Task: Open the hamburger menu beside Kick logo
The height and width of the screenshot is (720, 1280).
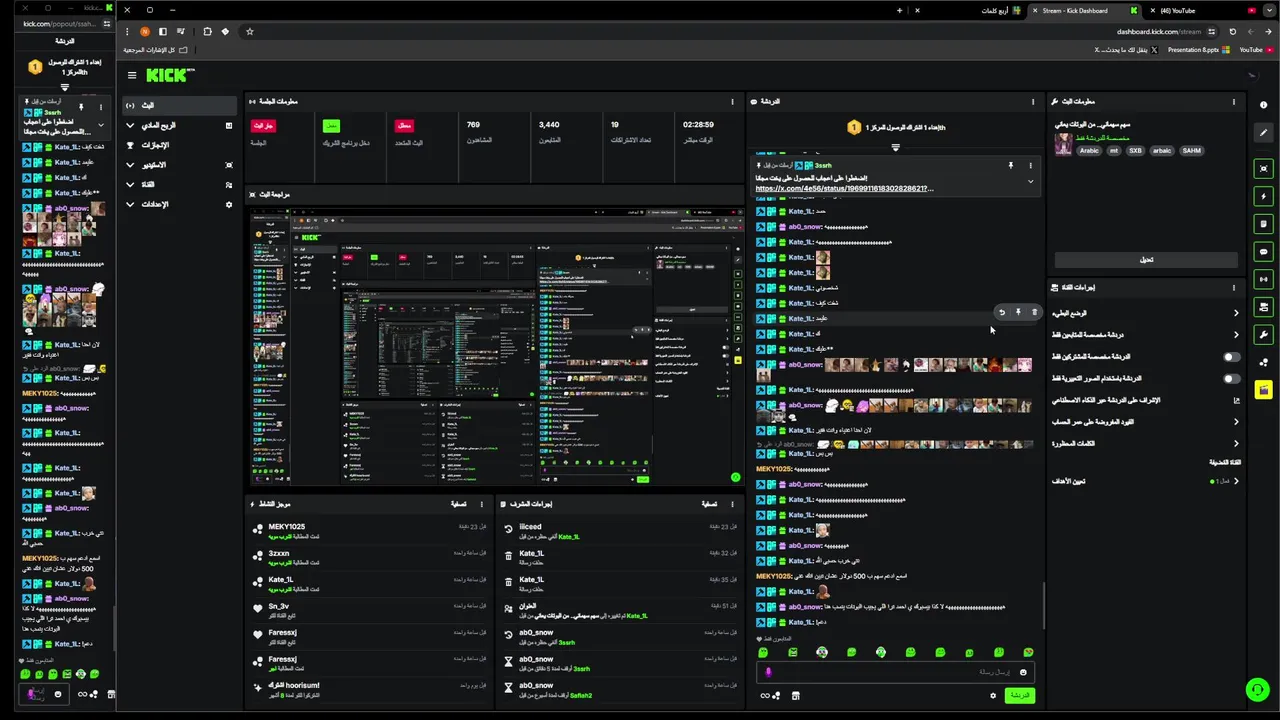Action: (131, 75)
